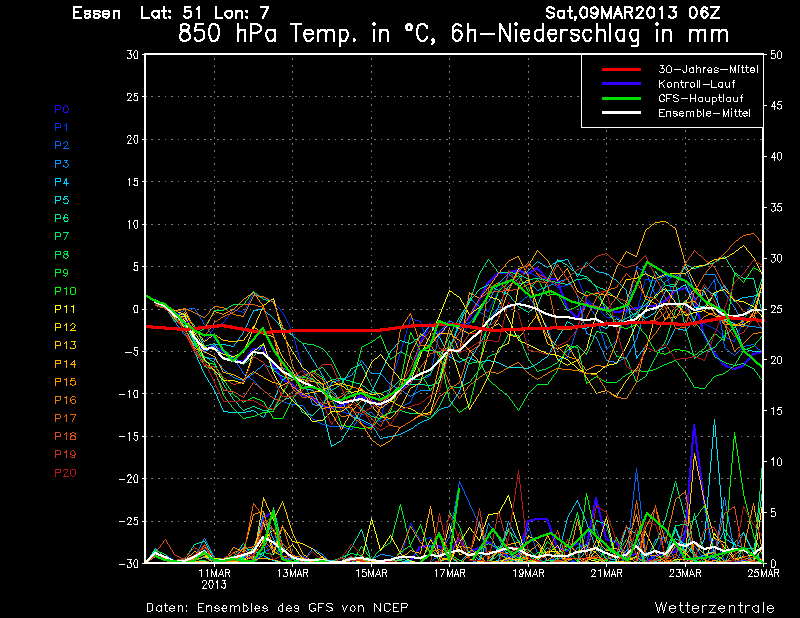Click the P9 member label

tap(62, 273)
